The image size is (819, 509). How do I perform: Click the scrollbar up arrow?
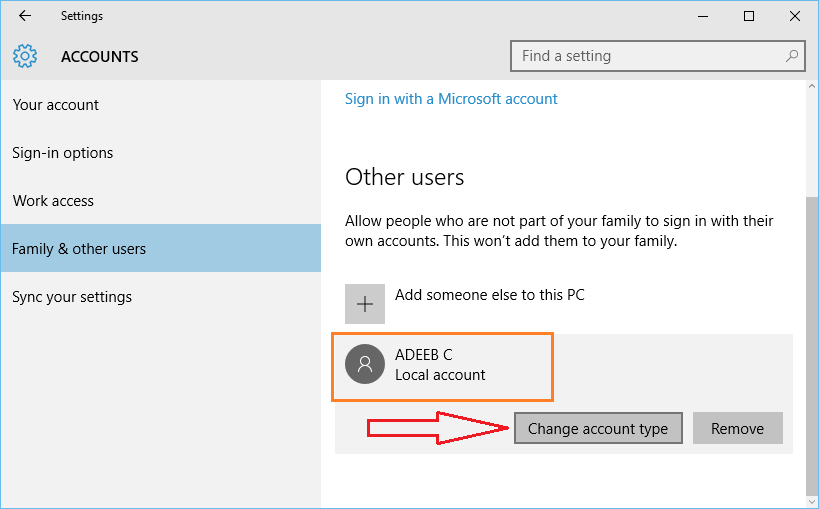point(812,87)
